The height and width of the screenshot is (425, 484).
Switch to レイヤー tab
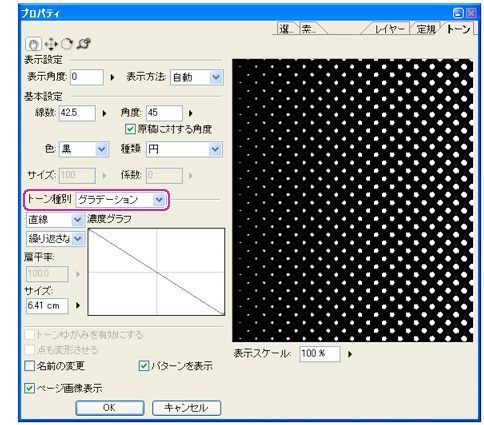point(388,29)
